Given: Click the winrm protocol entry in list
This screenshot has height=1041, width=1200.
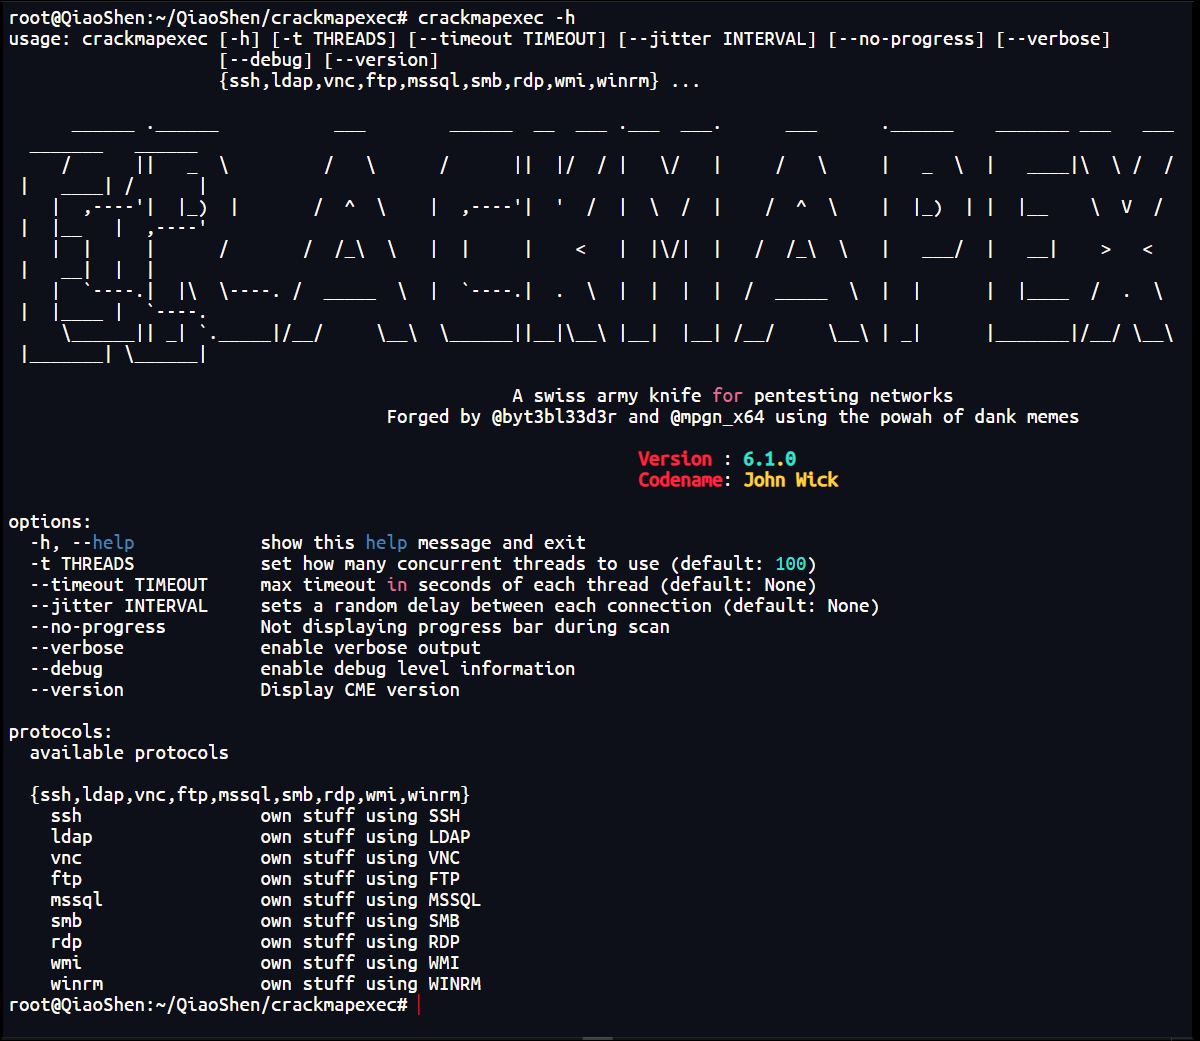Looking at the screenshot, I should [76, 984].
